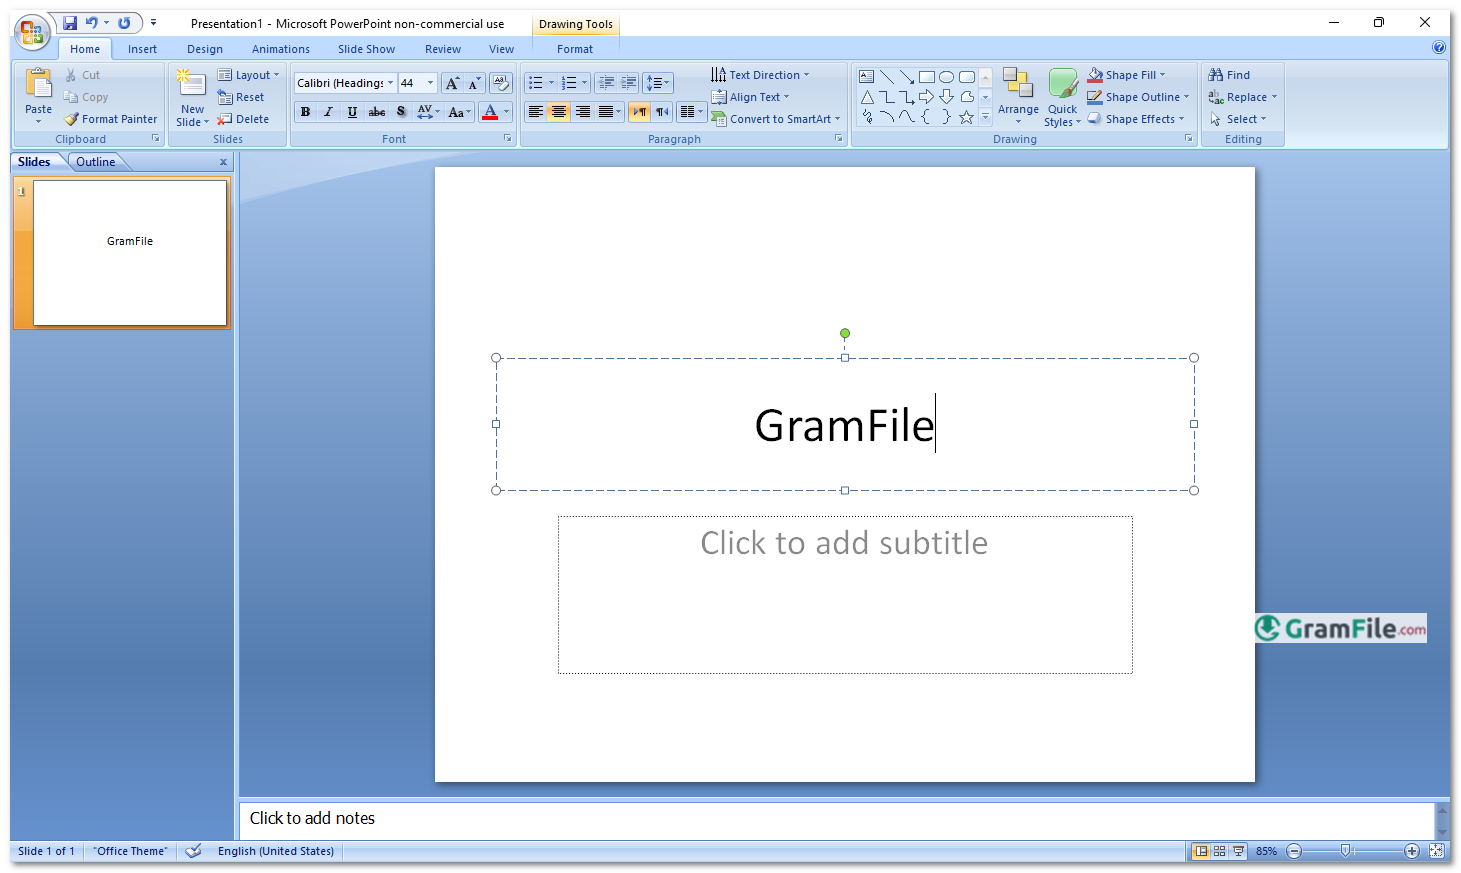The height and width of the screenshot is (873, 1461).
Task: Switch to the Outline pane tab
Action: (x=96, y=162)
